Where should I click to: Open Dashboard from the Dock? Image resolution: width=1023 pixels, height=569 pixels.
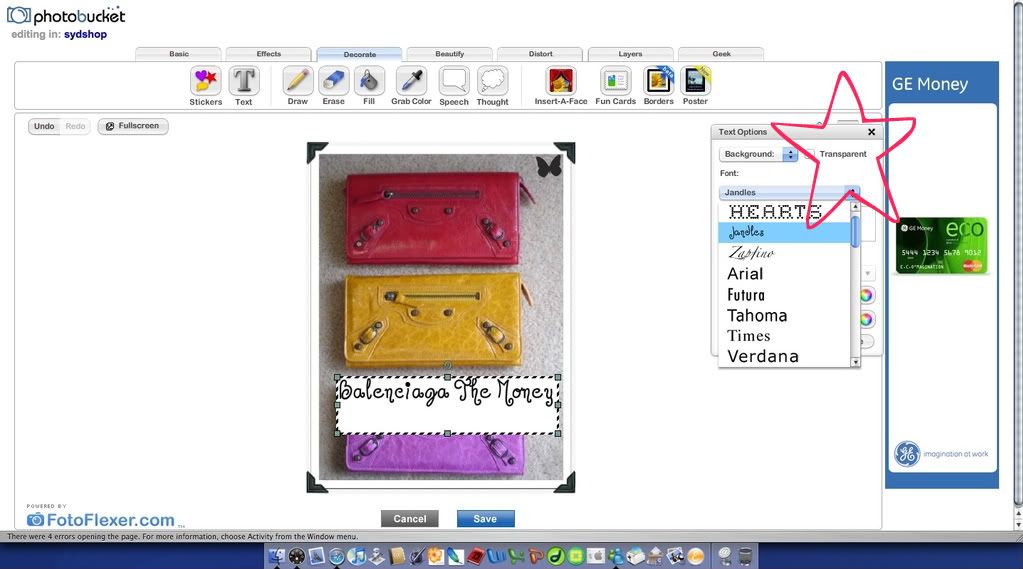296,556
